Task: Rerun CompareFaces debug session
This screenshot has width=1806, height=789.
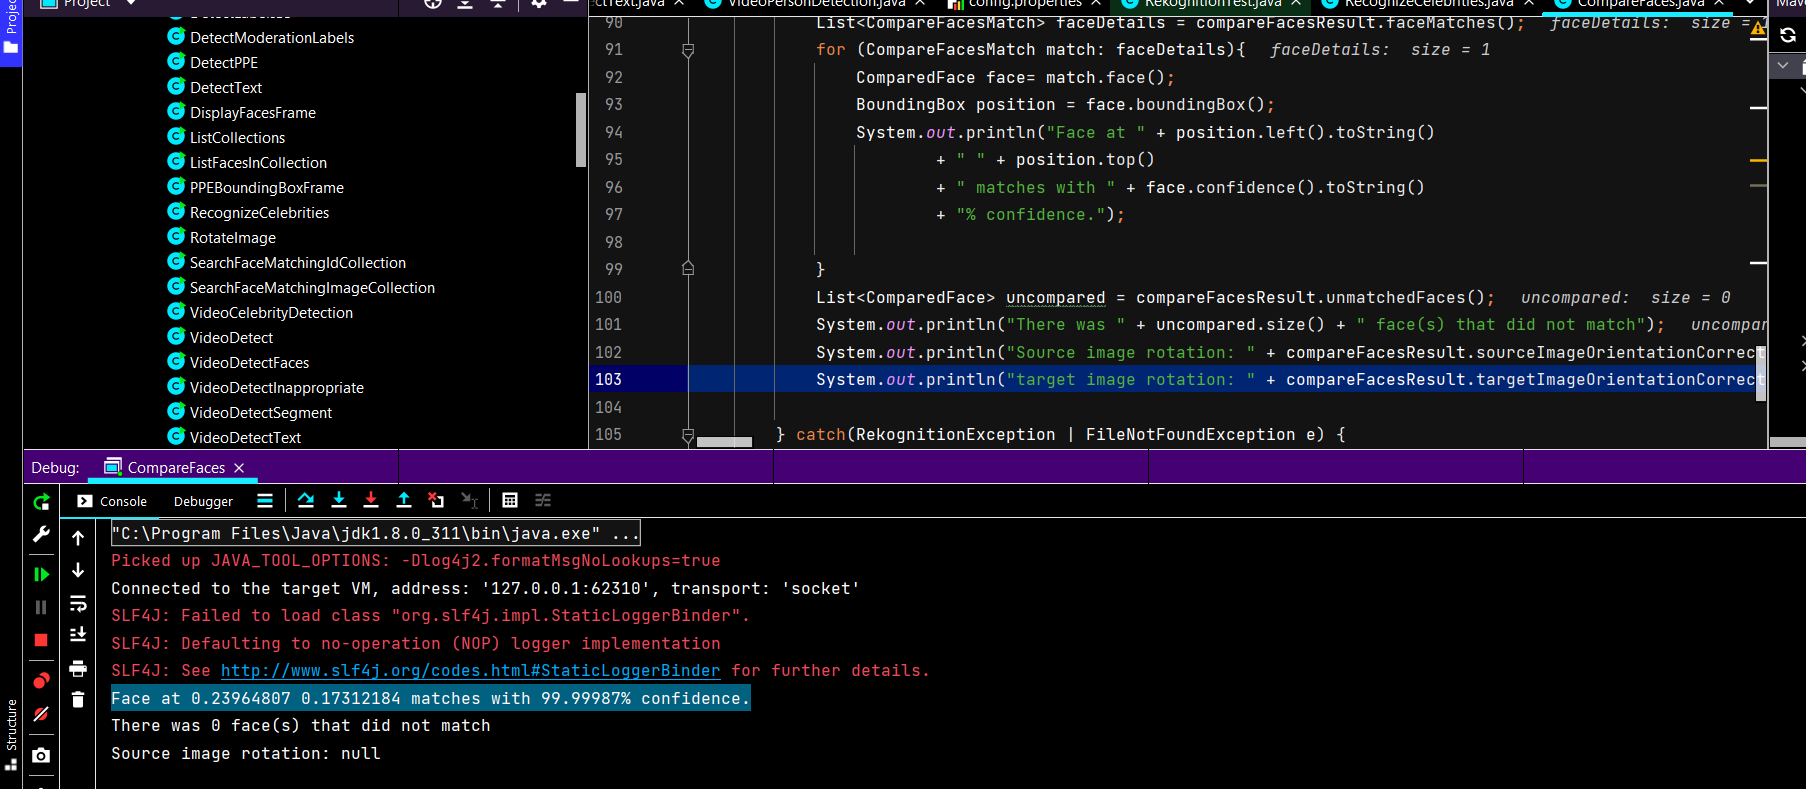Action: [41, 502]
